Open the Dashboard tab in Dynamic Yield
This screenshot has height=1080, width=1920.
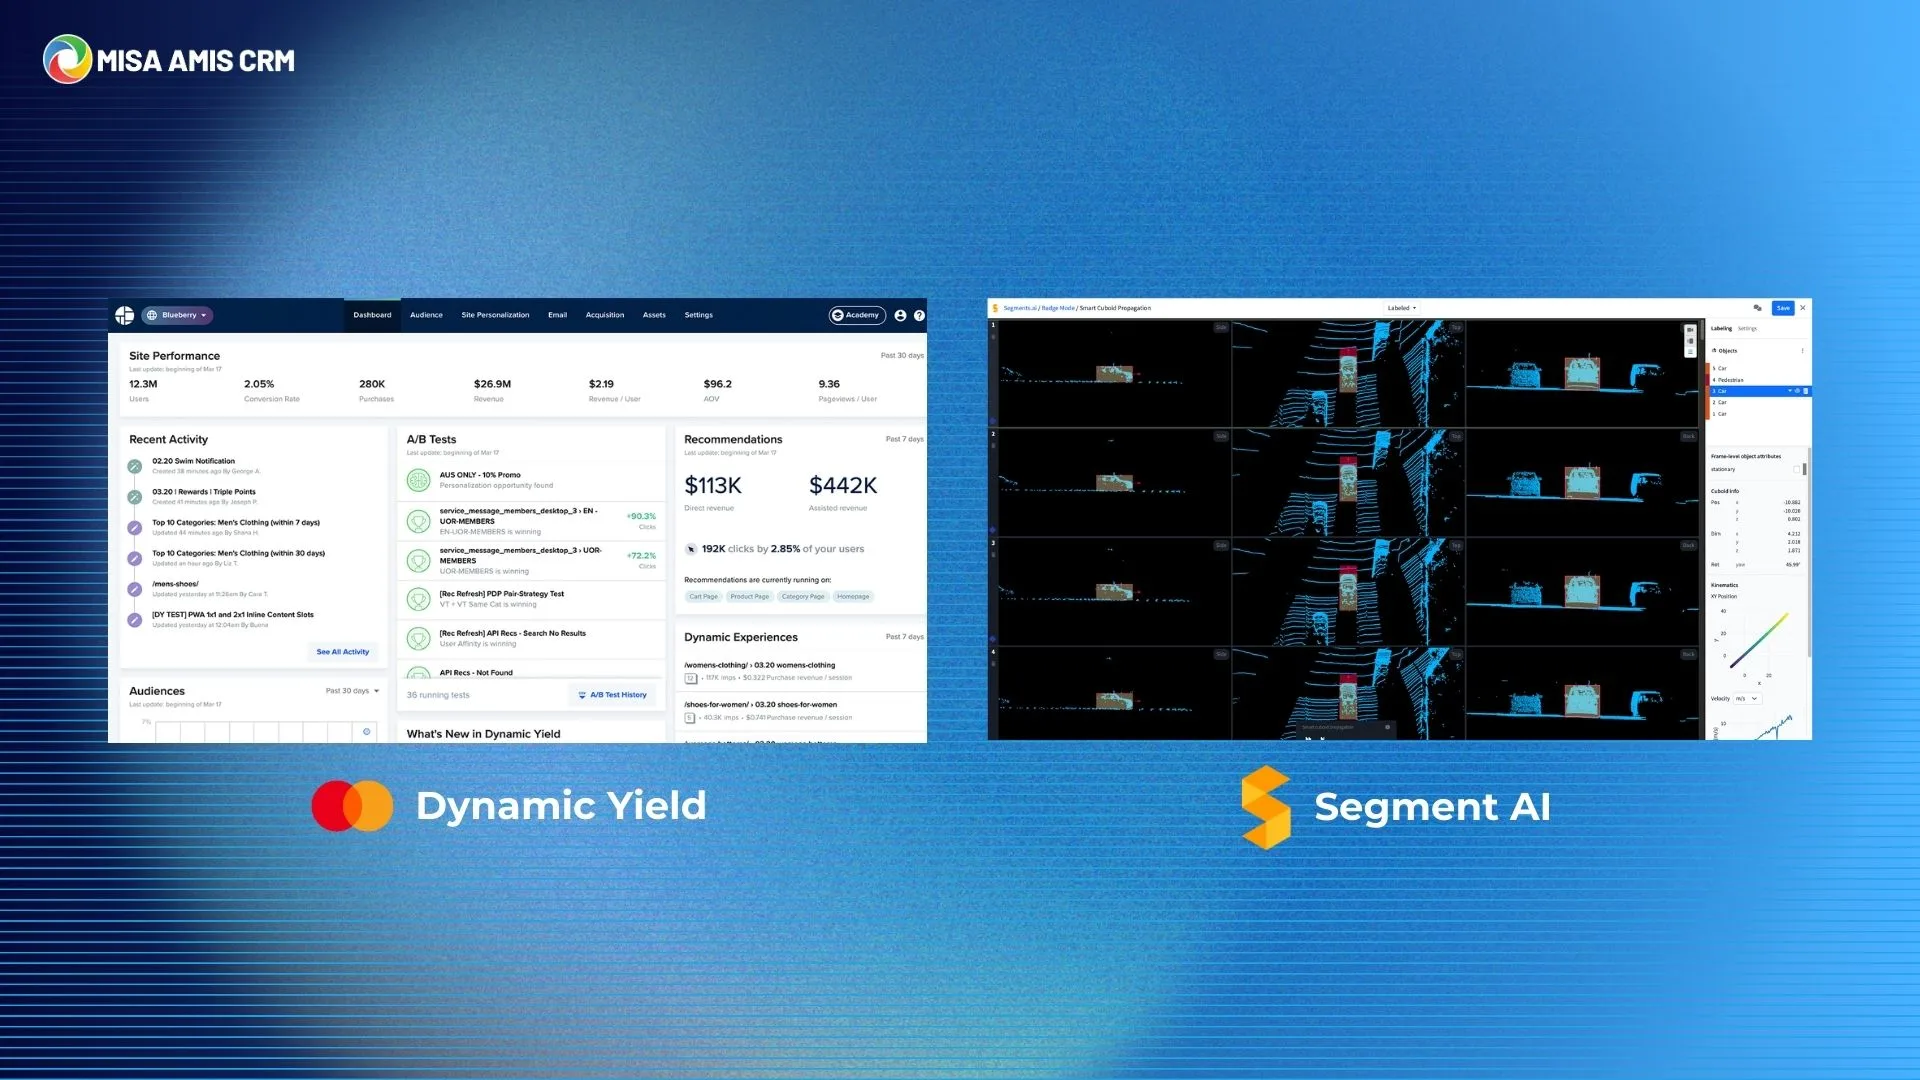372,315
